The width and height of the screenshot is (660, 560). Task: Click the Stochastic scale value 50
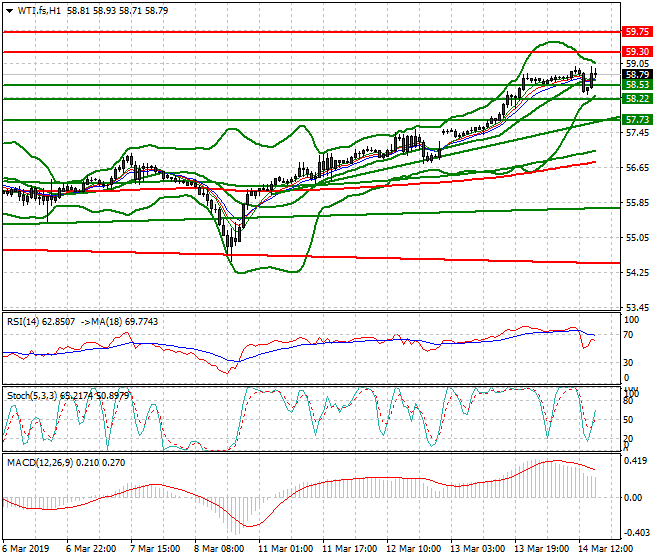coord(628,420)
